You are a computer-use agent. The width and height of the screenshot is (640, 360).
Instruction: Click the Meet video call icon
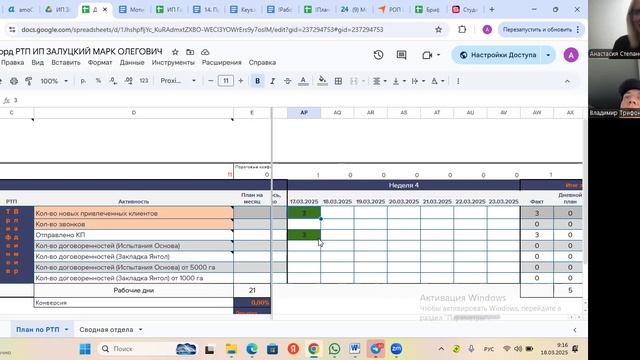(x=427, y=55)
